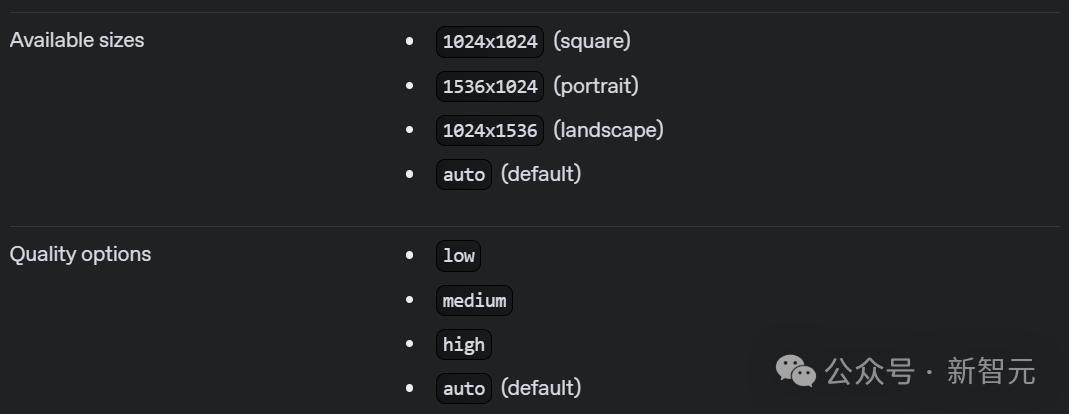Click the "(landscape)" description text
Screen dimensions: 1069x414
(x=608, y=129)
